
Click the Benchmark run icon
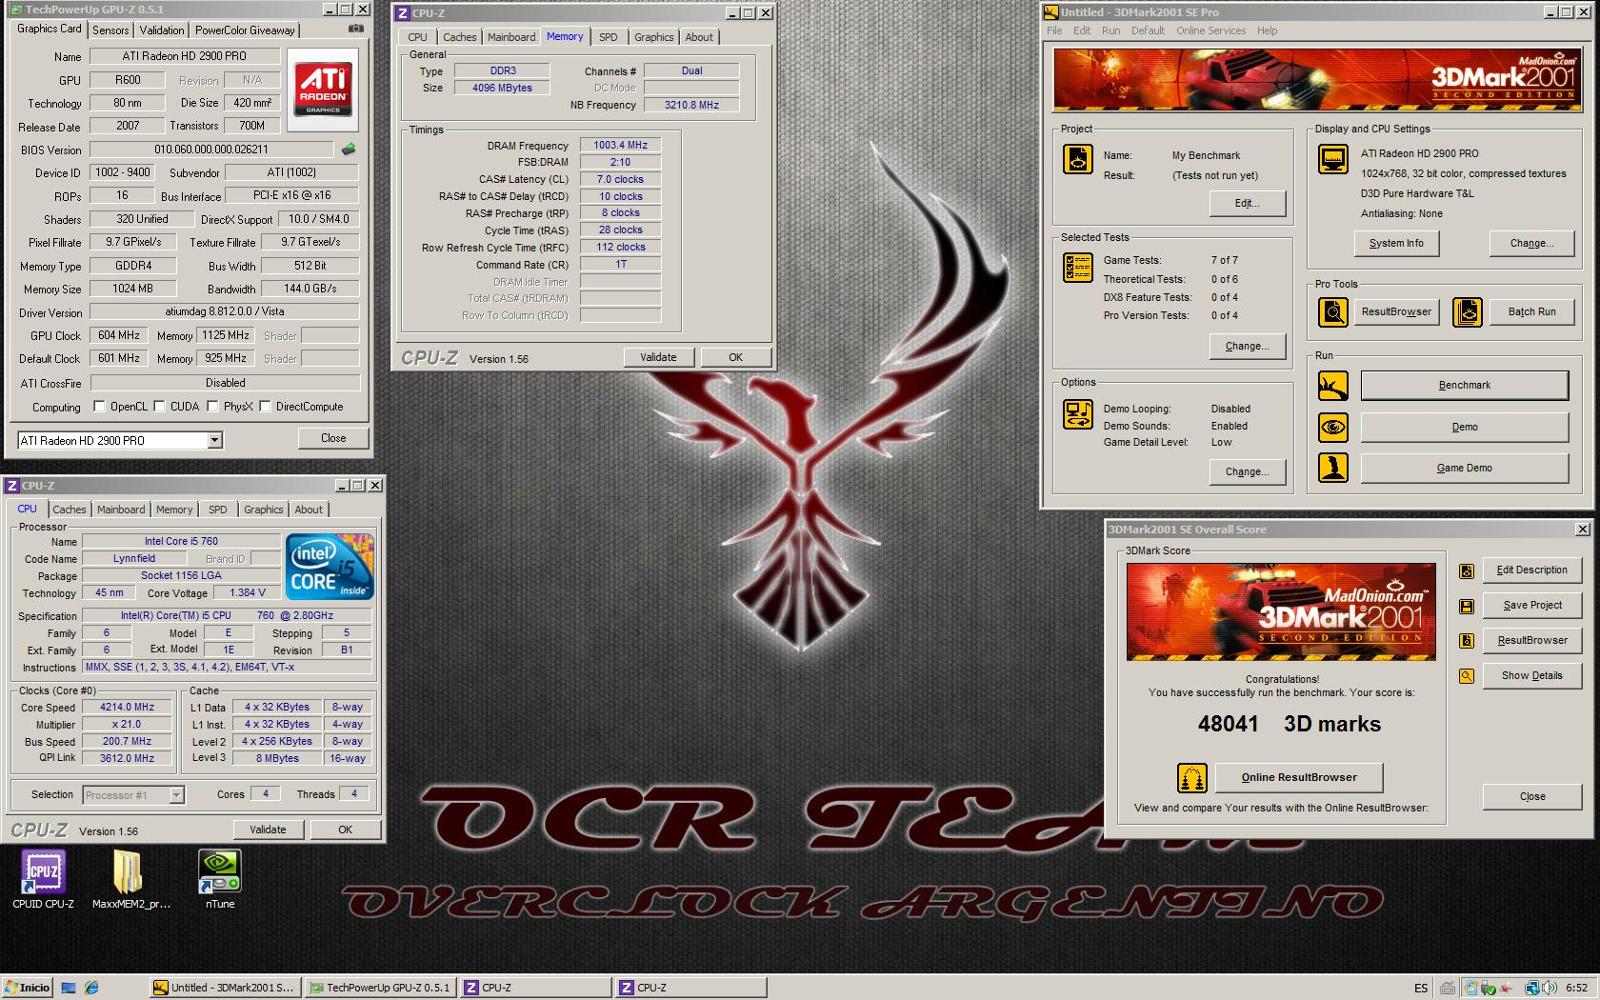[1332, 385]
